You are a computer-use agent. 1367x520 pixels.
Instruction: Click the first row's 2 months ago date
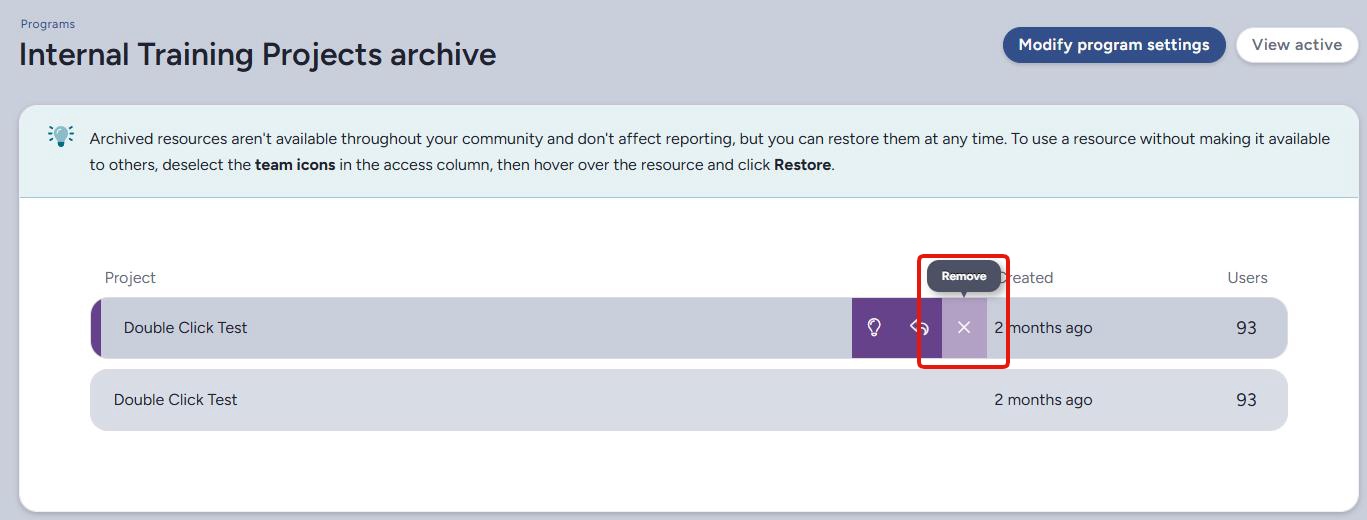(x=1044, y=328)
